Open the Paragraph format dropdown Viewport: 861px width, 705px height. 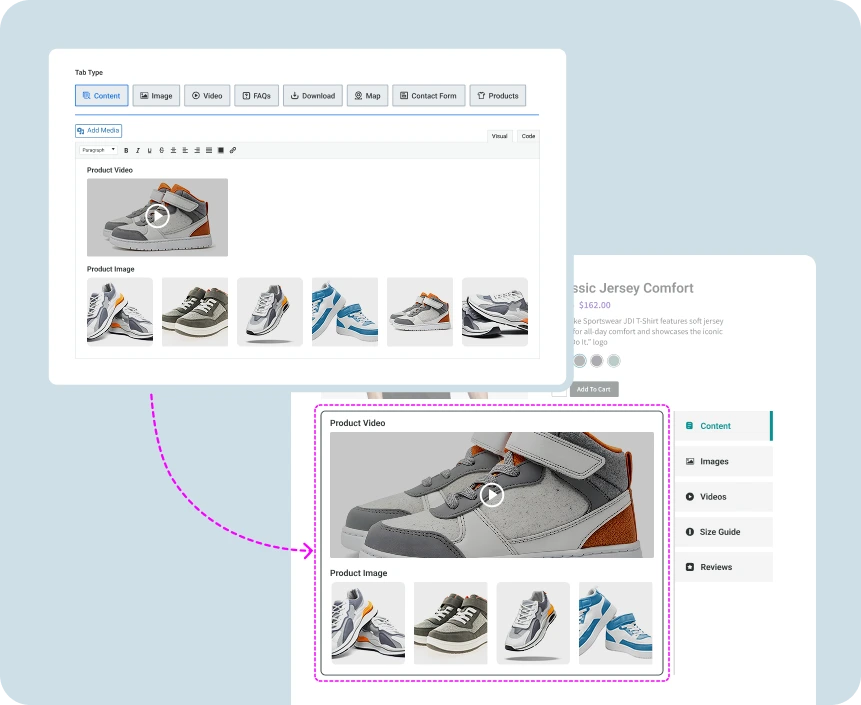click(98, 150)
